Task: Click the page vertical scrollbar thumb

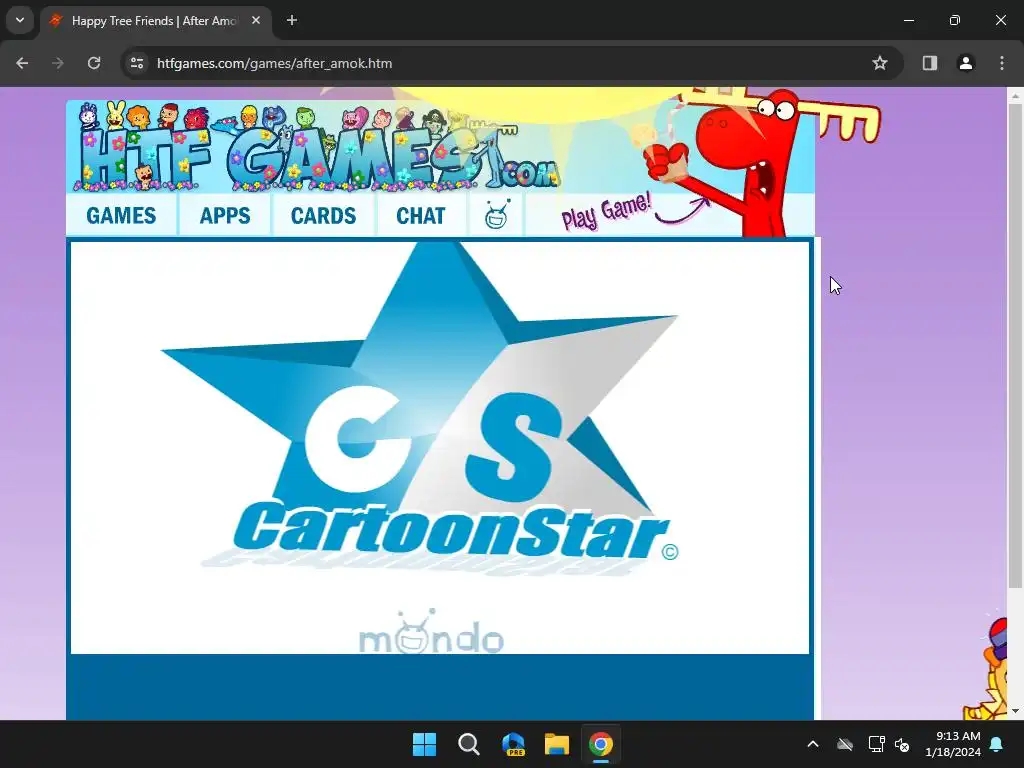Action: [1015, 346]
